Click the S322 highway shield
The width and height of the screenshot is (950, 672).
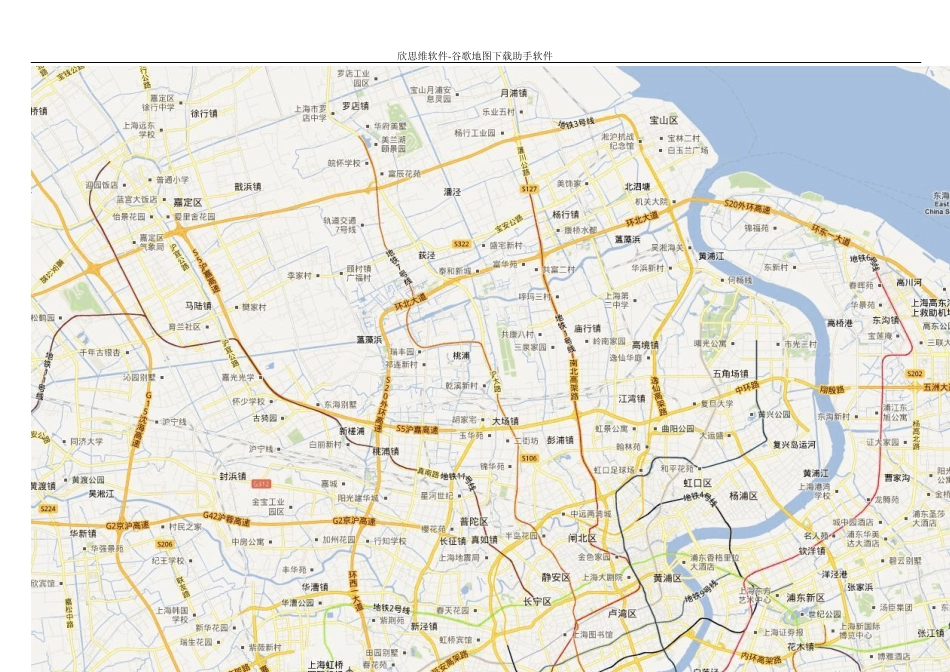[461, 244]
